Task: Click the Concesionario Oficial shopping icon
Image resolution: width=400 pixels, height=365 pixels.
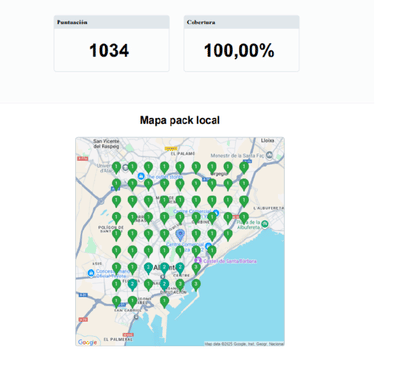Action: [x=91, y=273]
